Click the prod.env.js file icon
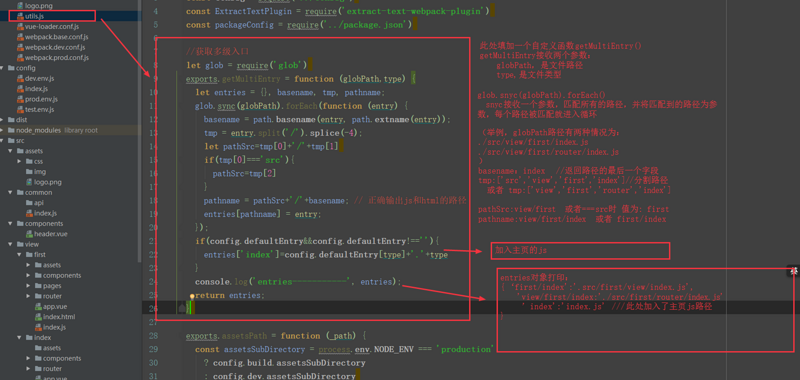Screen dimensions: 800x380 (x=20, y=99)
